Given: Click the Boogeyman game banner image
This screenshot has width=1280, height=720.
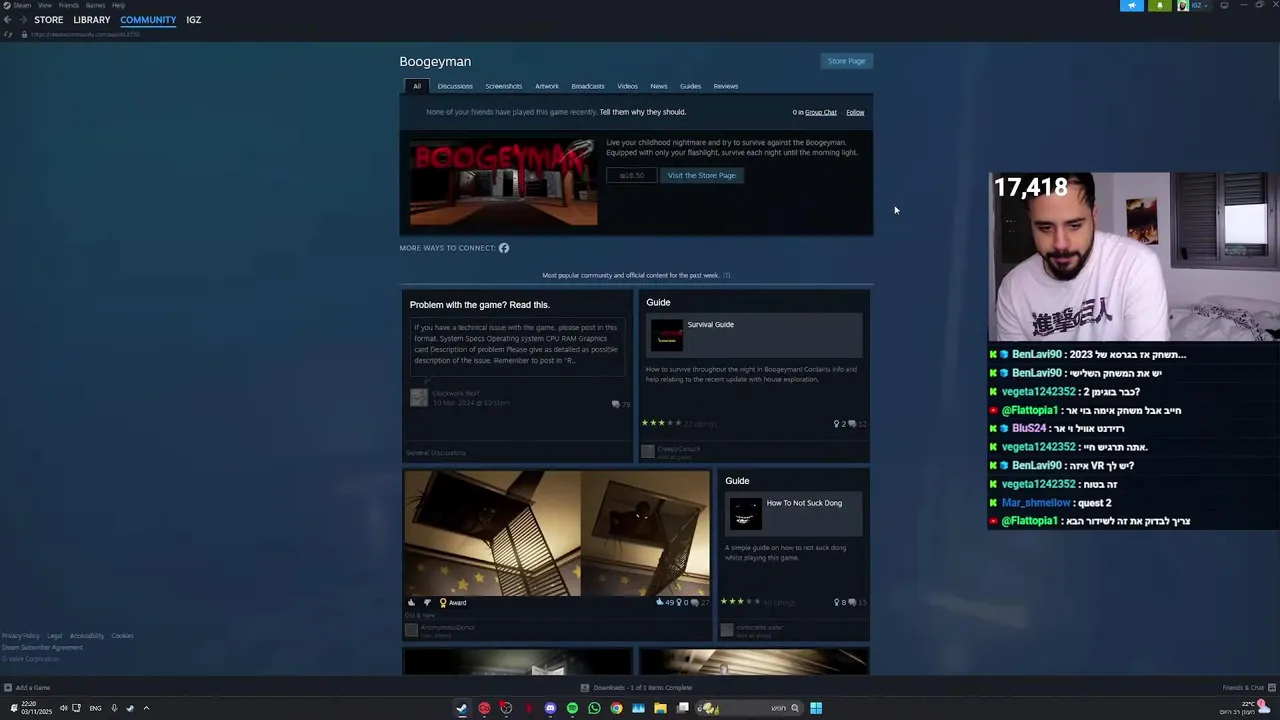Looking at the screenshot, I should [504, 183].
